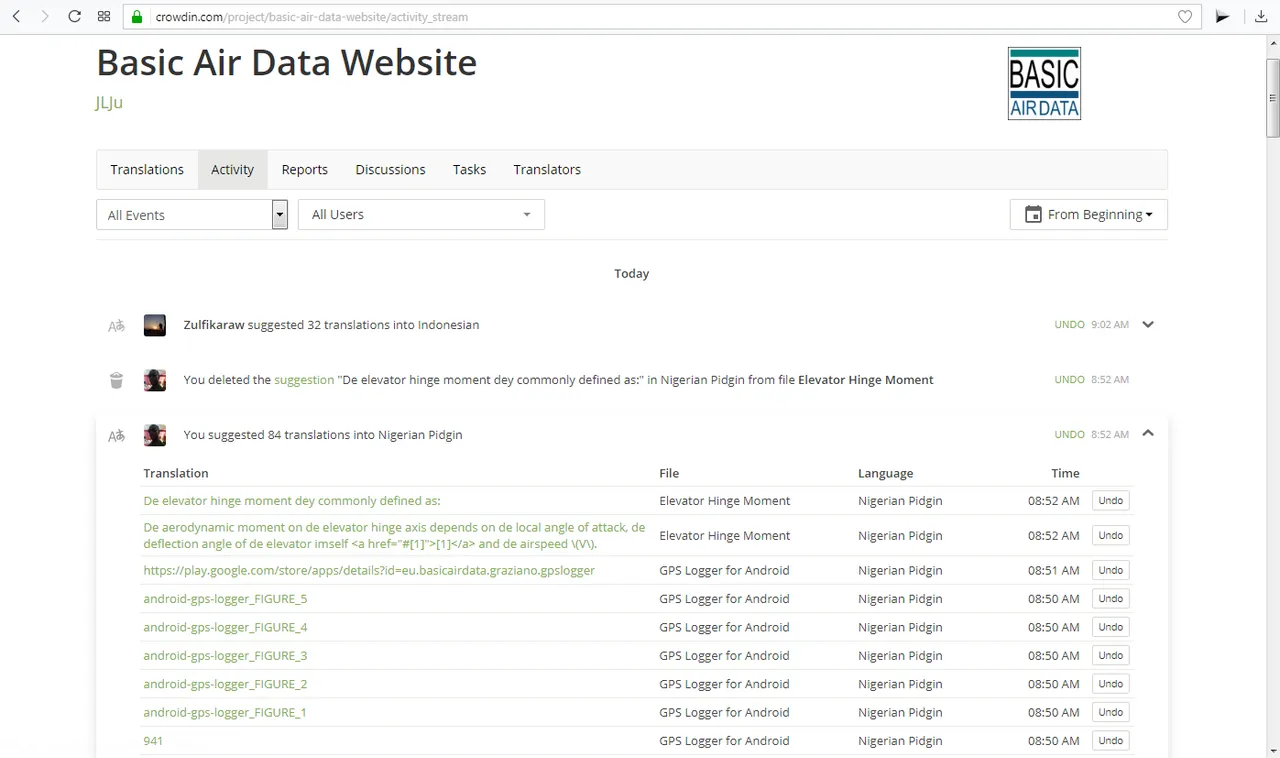Click the browser address bar URL
Image resolution: width=1280 pixels, height=758 pixels.
pyautogui.click(x=312, y=17)
